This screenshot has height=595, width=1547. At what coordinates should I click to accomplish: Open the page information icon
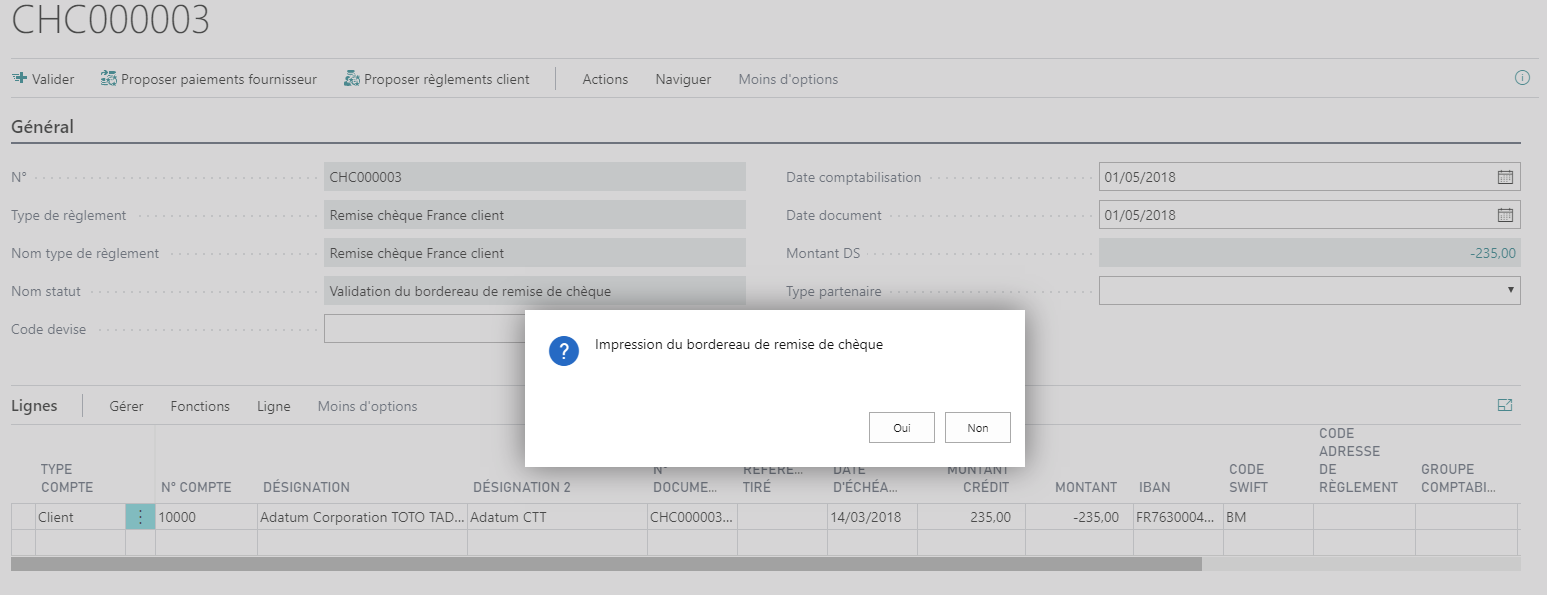click(1522, 78)
